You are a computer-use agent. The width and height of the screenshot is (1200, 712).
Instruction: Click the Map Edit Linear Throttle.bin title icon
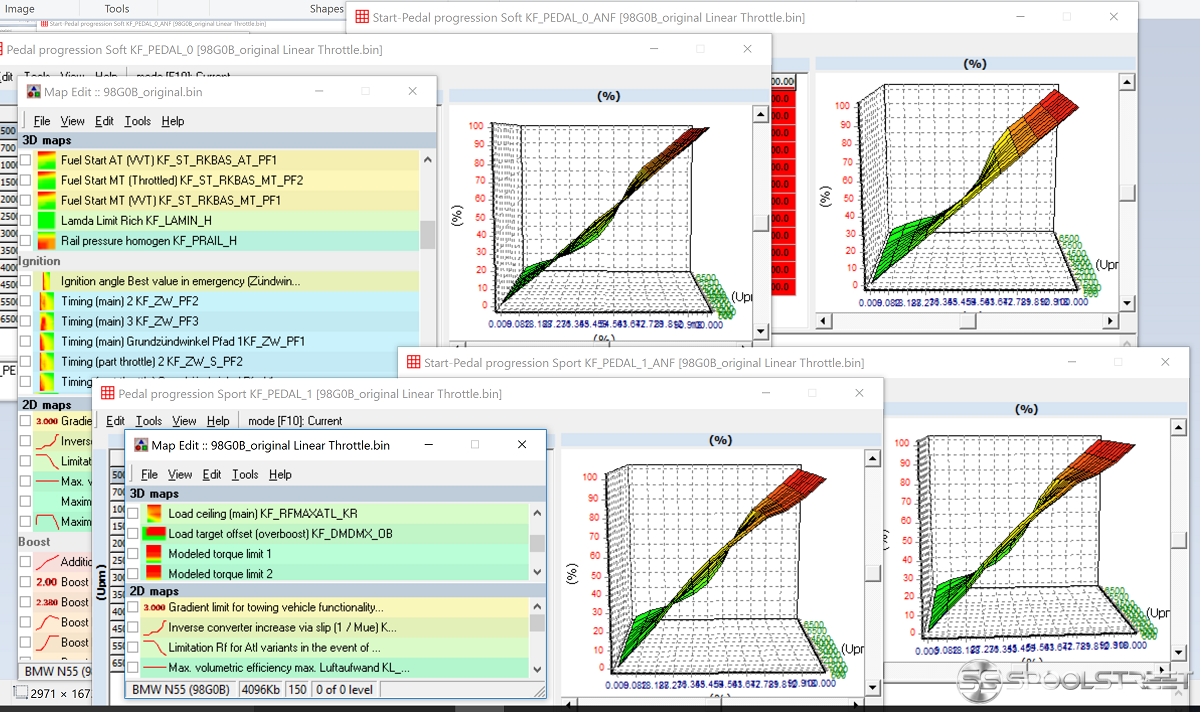pyautogui.click(x=139, y=445)
